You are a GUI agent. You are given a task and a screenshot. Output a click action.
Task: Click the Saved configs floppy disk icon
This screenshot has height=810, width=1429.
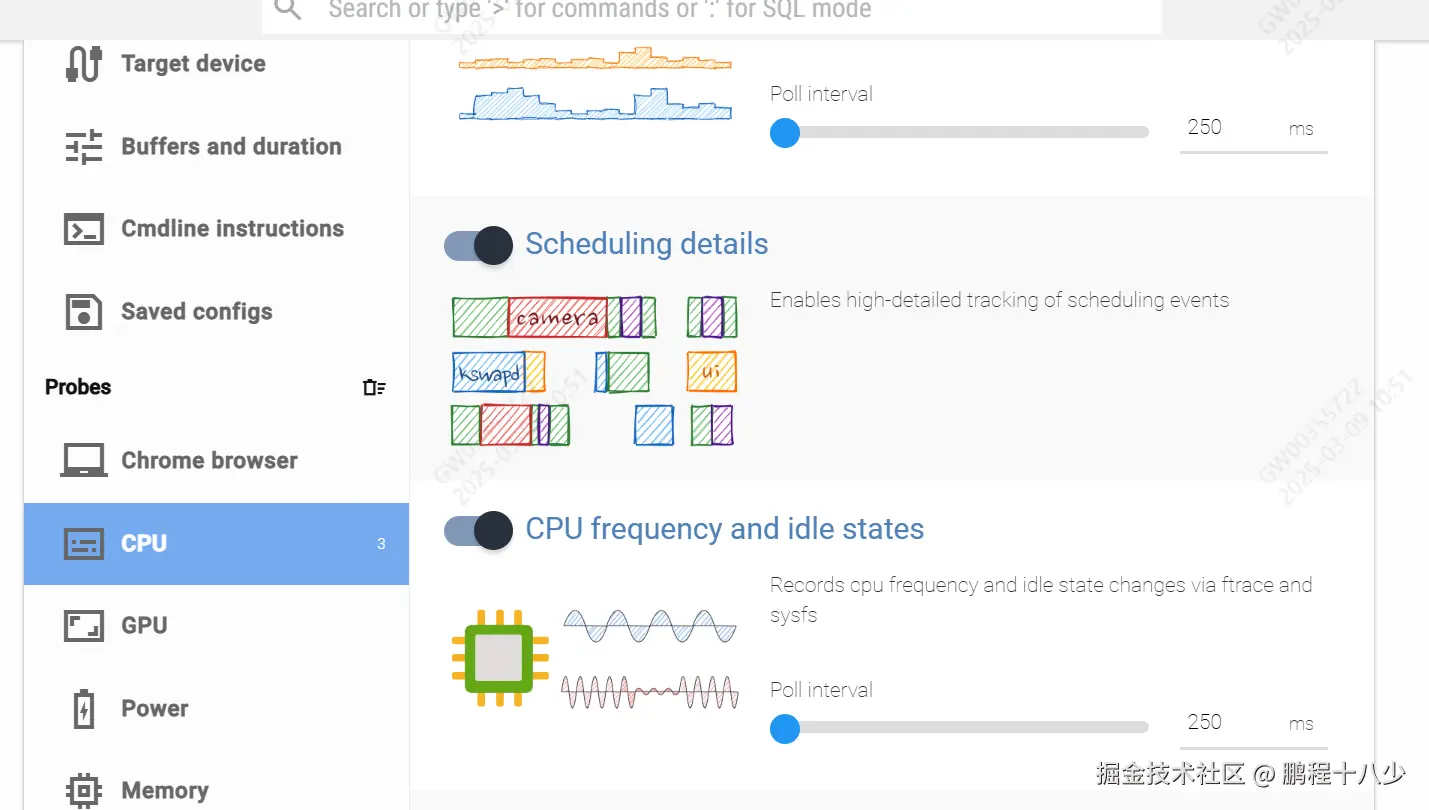click(84, 312)
